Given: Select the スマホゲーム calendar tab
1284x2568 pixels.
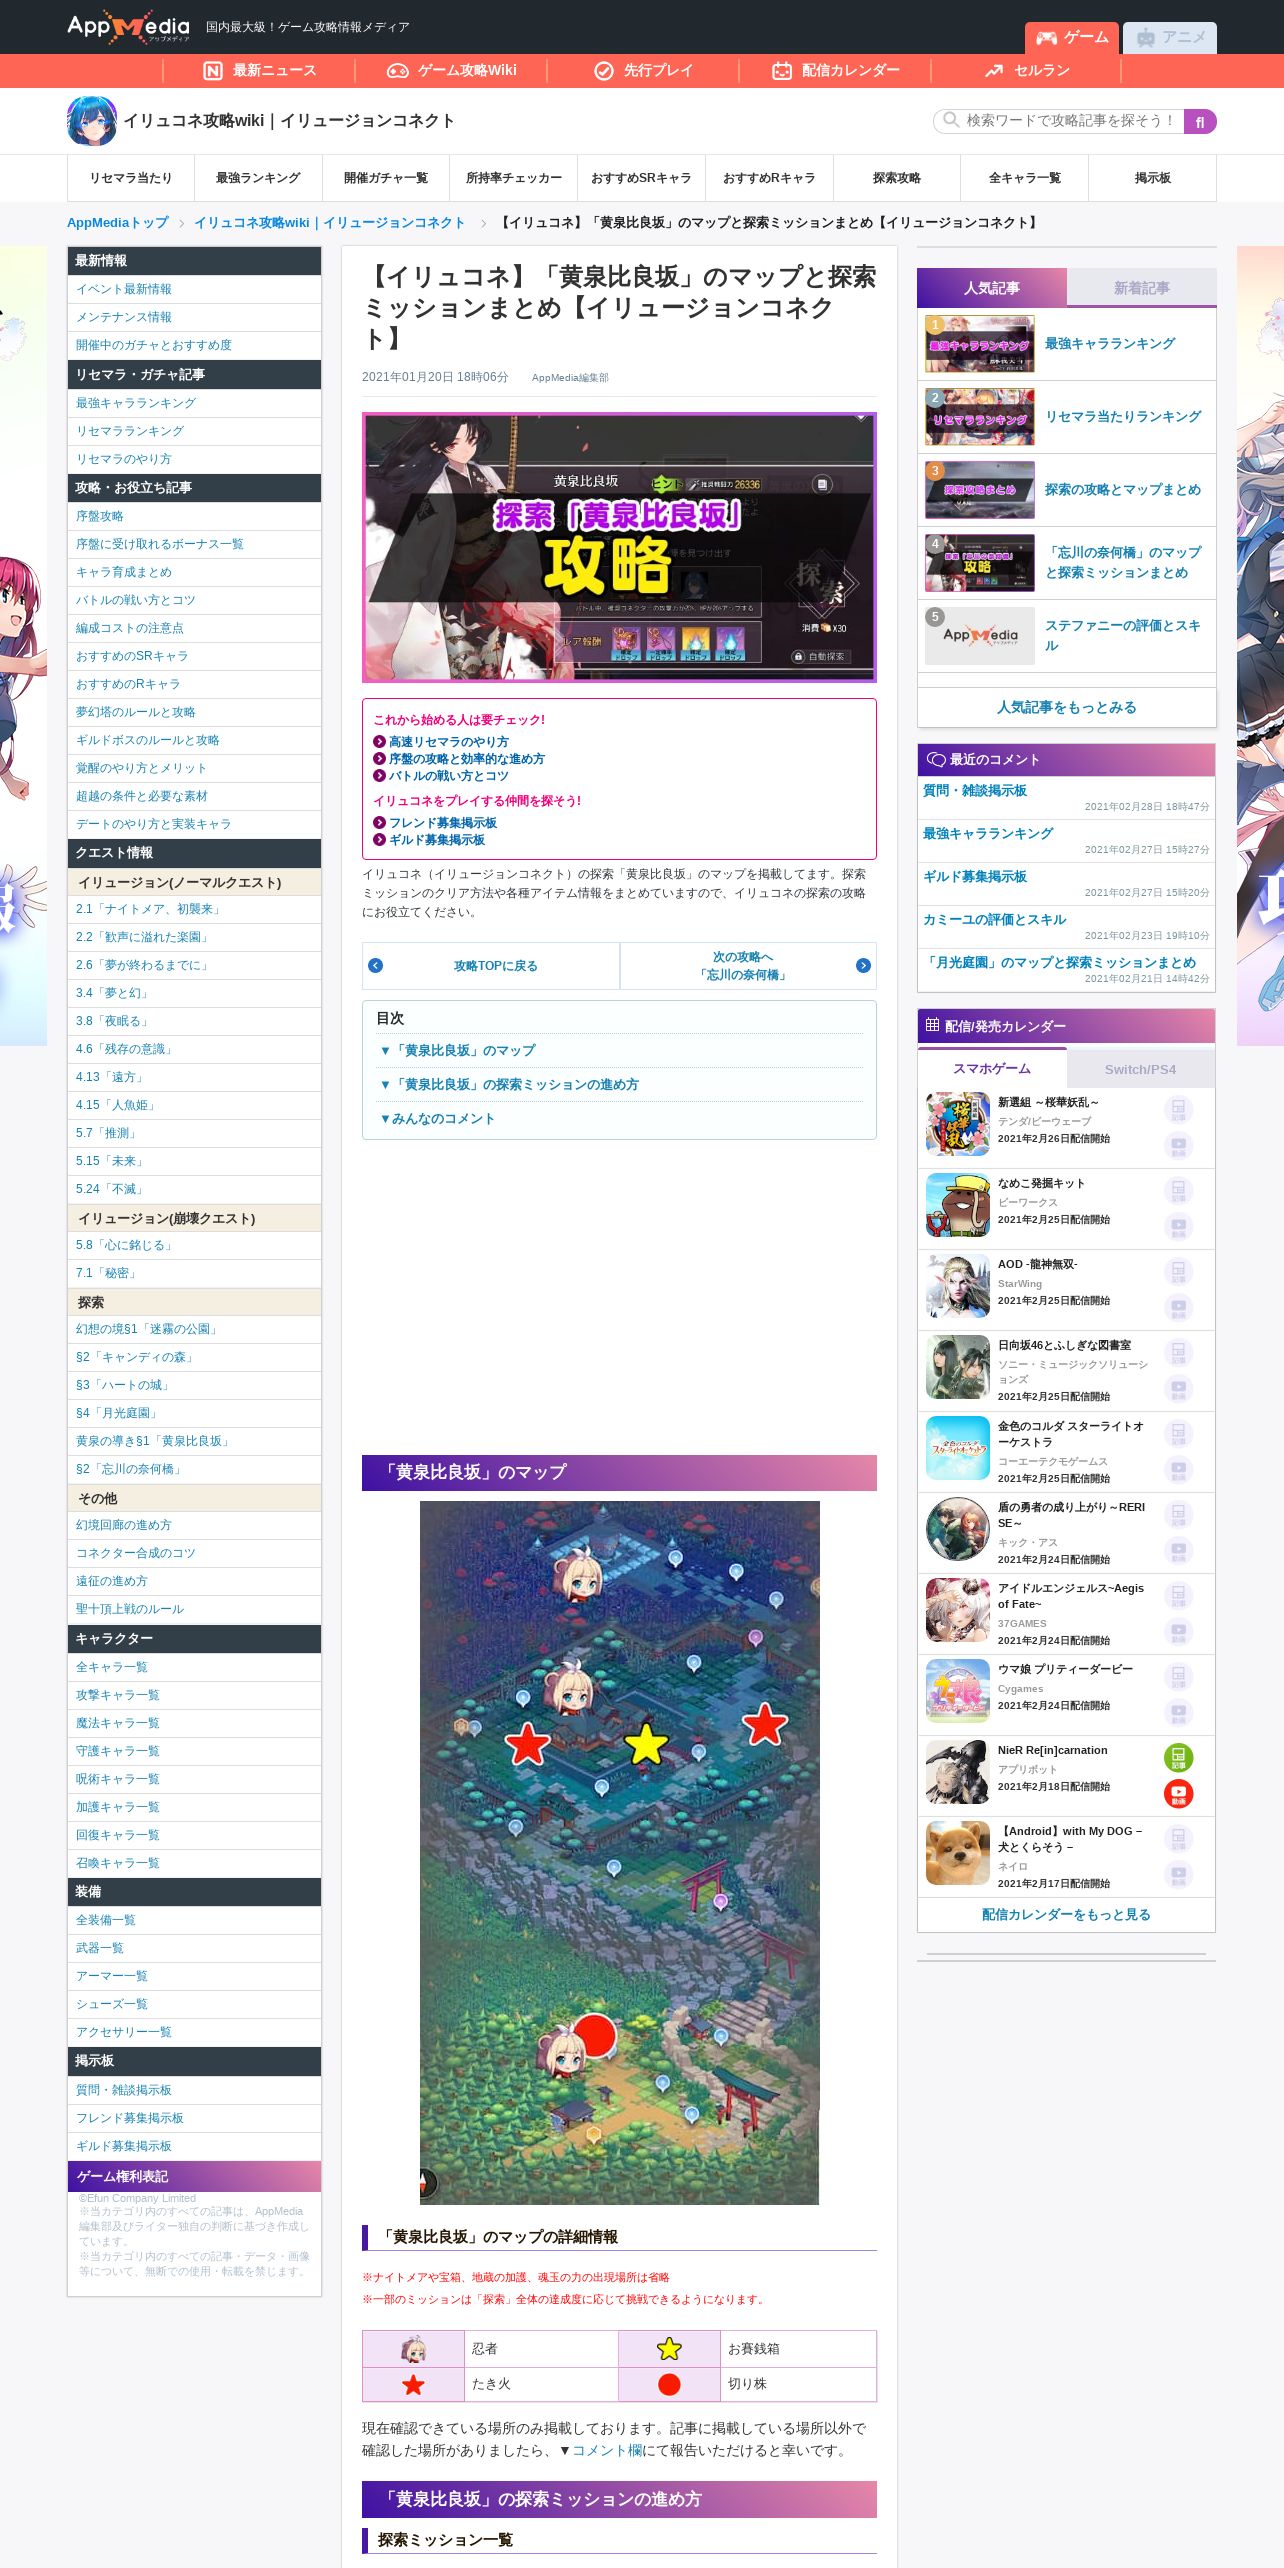Looking at the screenshot, I should [x=992, y=1068].
